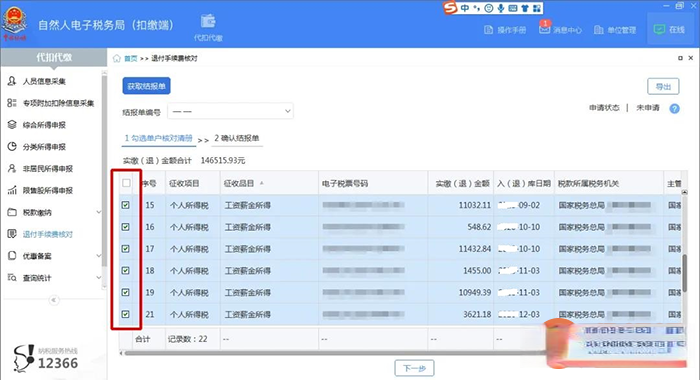The height and width of the screenshot is (380, 700).
Task: Click the blue help question mark icon
Action: pos(675,109)
